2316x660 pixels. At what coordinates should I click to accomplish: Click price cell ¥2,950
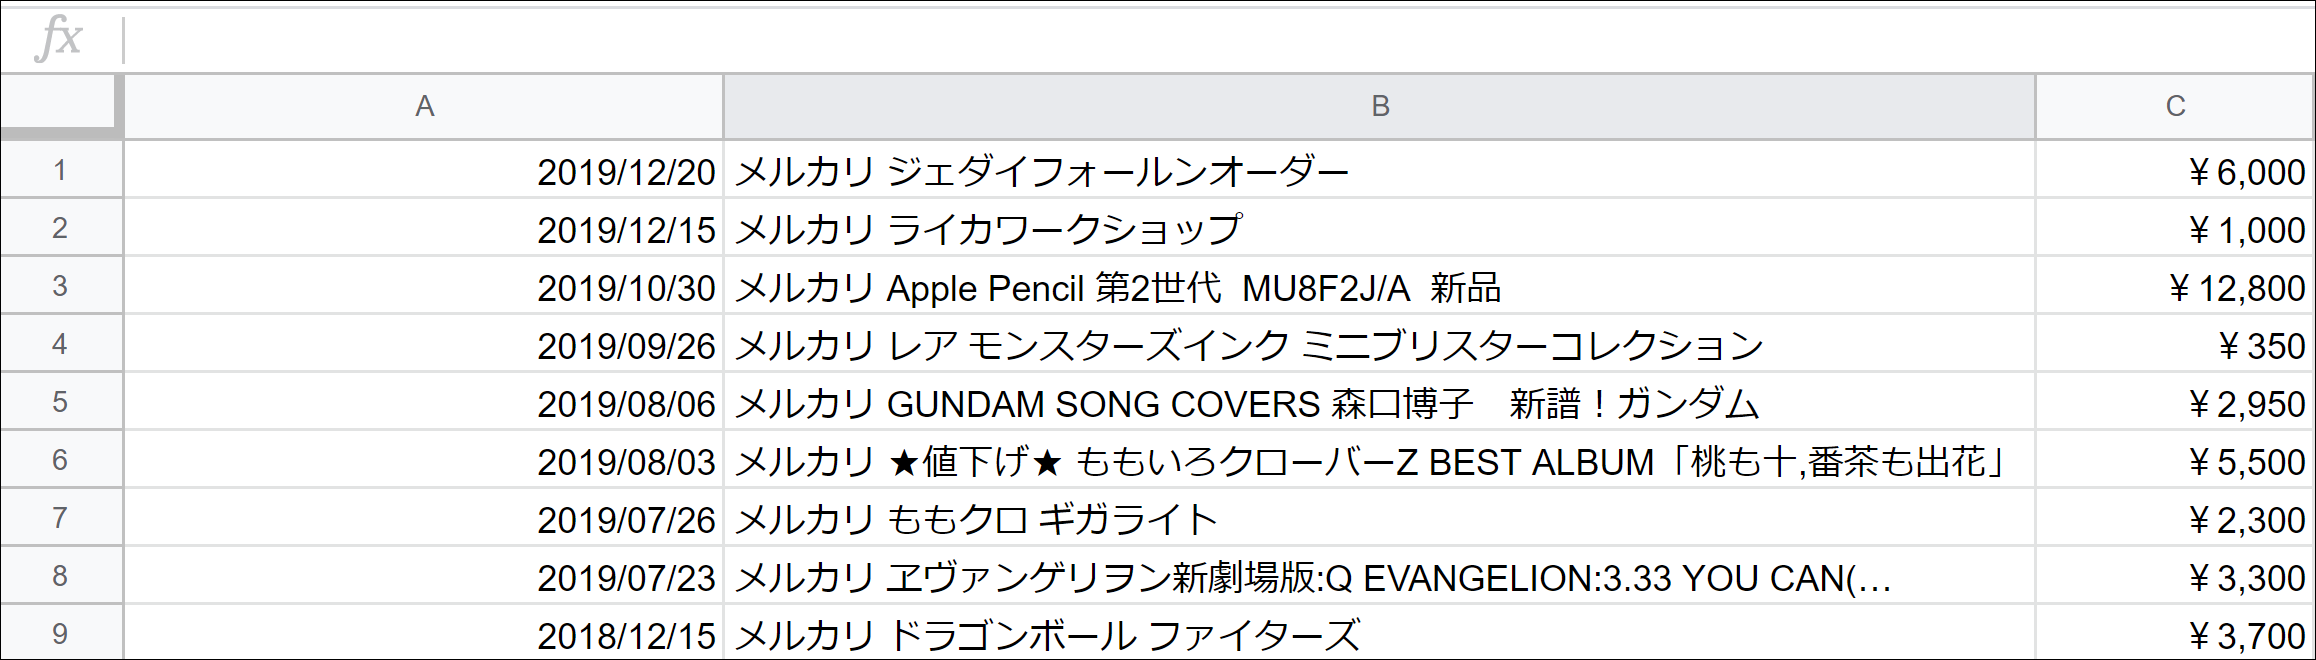tap(2175, 402)
